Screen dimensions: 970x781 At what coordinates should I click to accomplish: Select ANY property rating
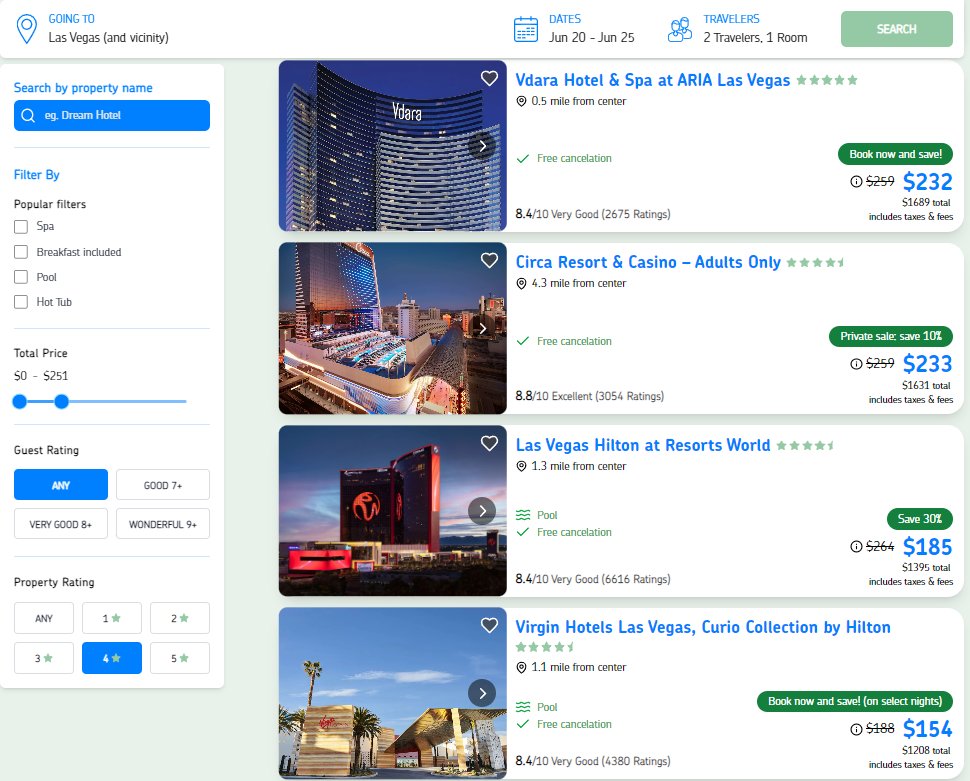[44, 618]
